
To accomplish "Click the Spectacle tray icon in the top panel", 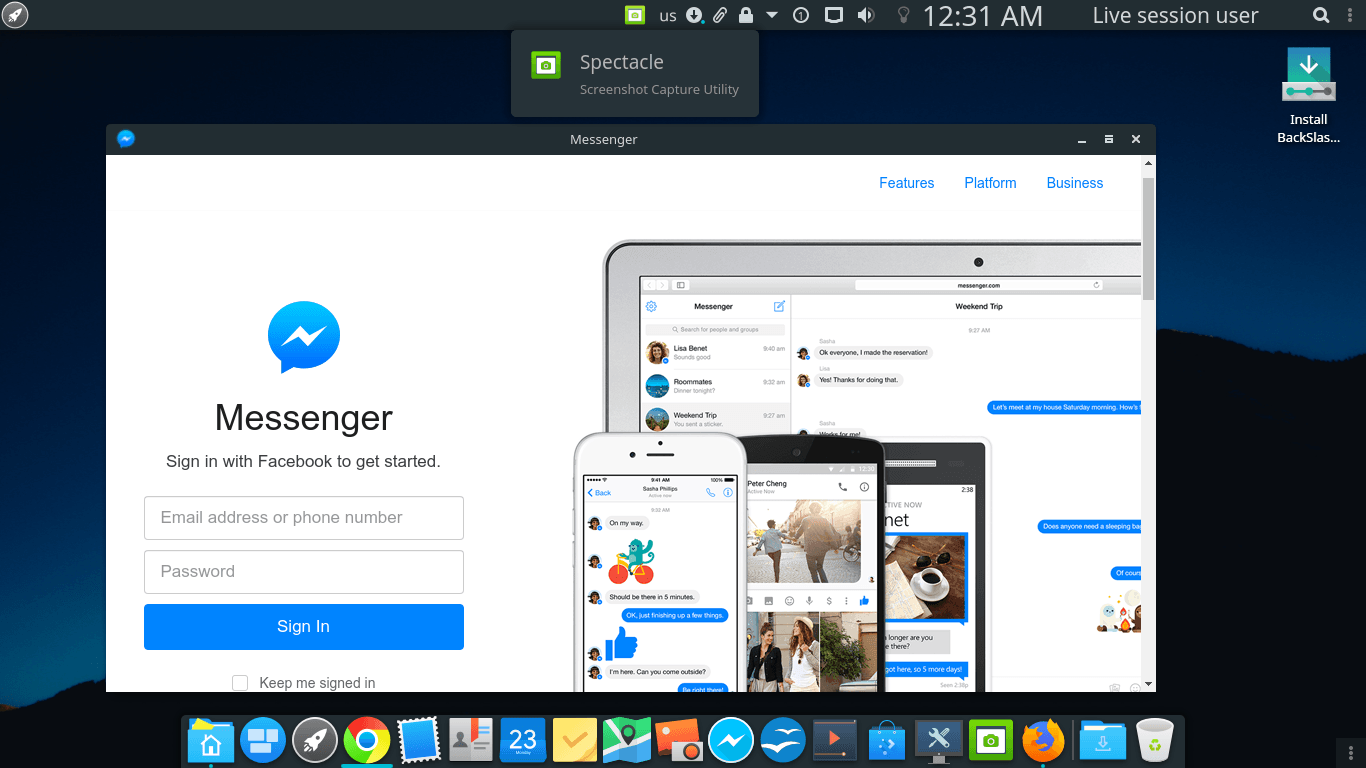I will (635, 15).
